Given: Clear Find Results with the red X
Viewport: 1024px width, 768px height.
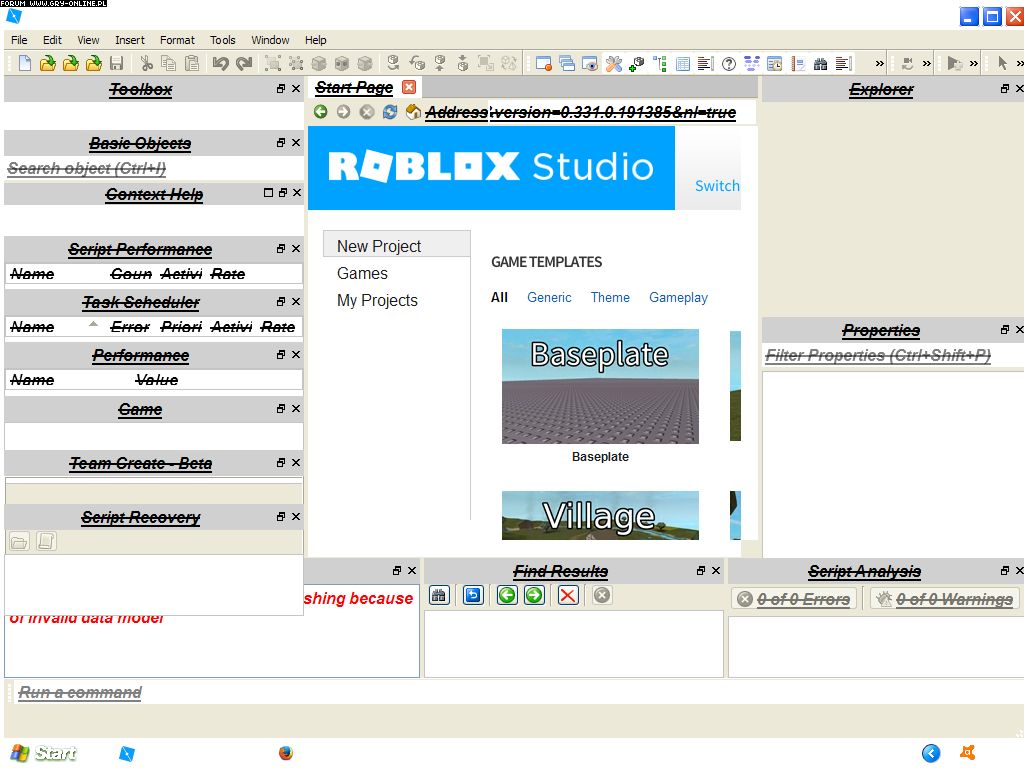Looking at the screenshot, I should point(568,595).
